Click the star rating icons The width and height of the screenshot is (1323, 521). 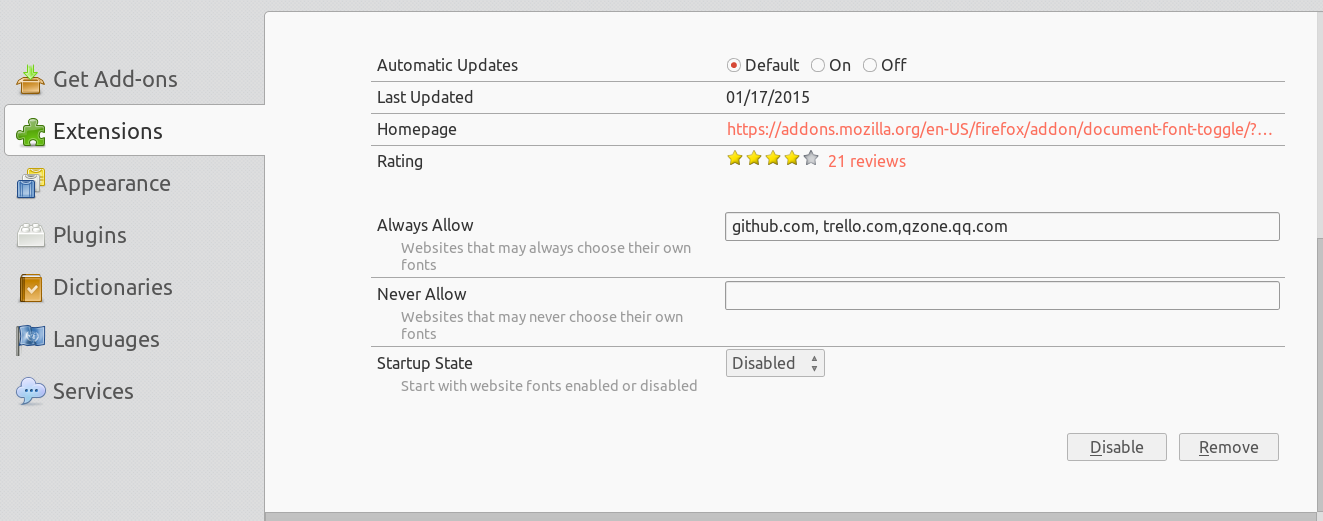[773, 158]
